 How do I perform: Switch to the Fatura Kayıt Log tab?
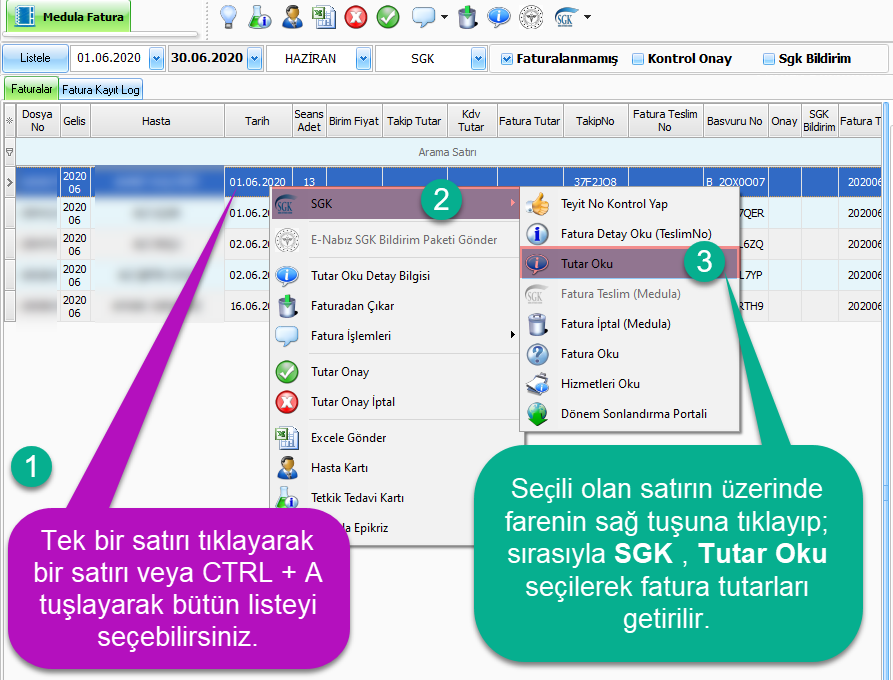pos(101,89)
